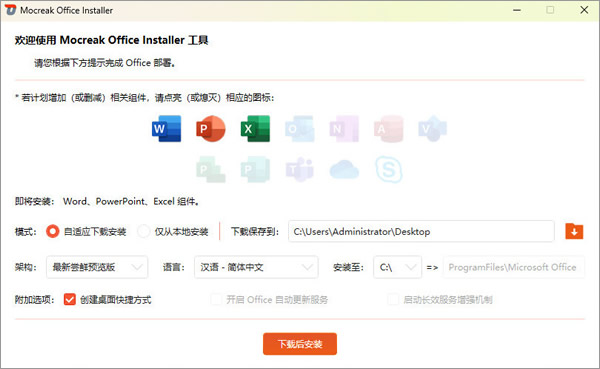This screenshot has height=369, width=600.
Task: Click the ProgramFiles\Microsoft Office path field
Action: 514,267
